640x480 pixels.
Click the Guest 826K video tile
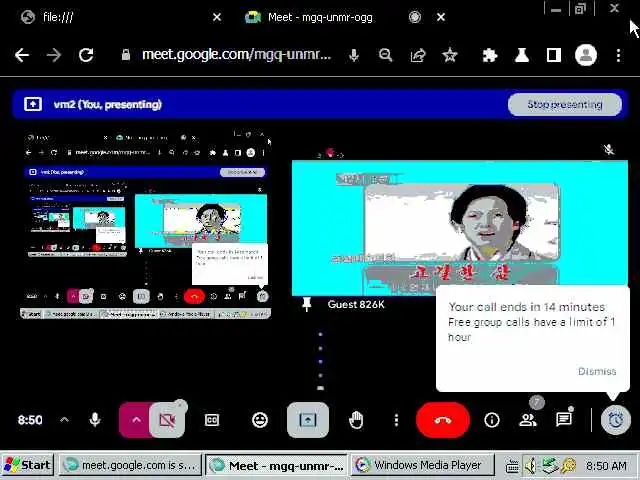tap(460, 228)
